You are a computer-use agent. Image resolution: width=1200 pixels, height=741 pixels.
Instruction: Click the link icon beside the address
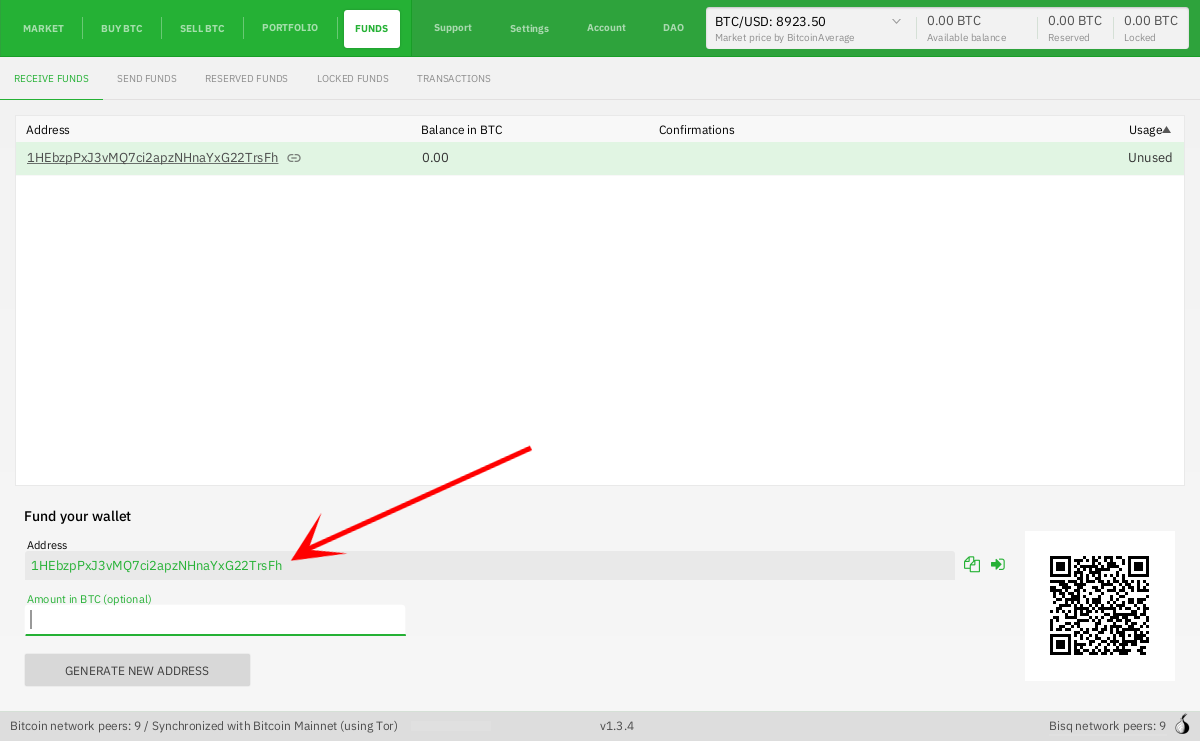click(294, 158)
